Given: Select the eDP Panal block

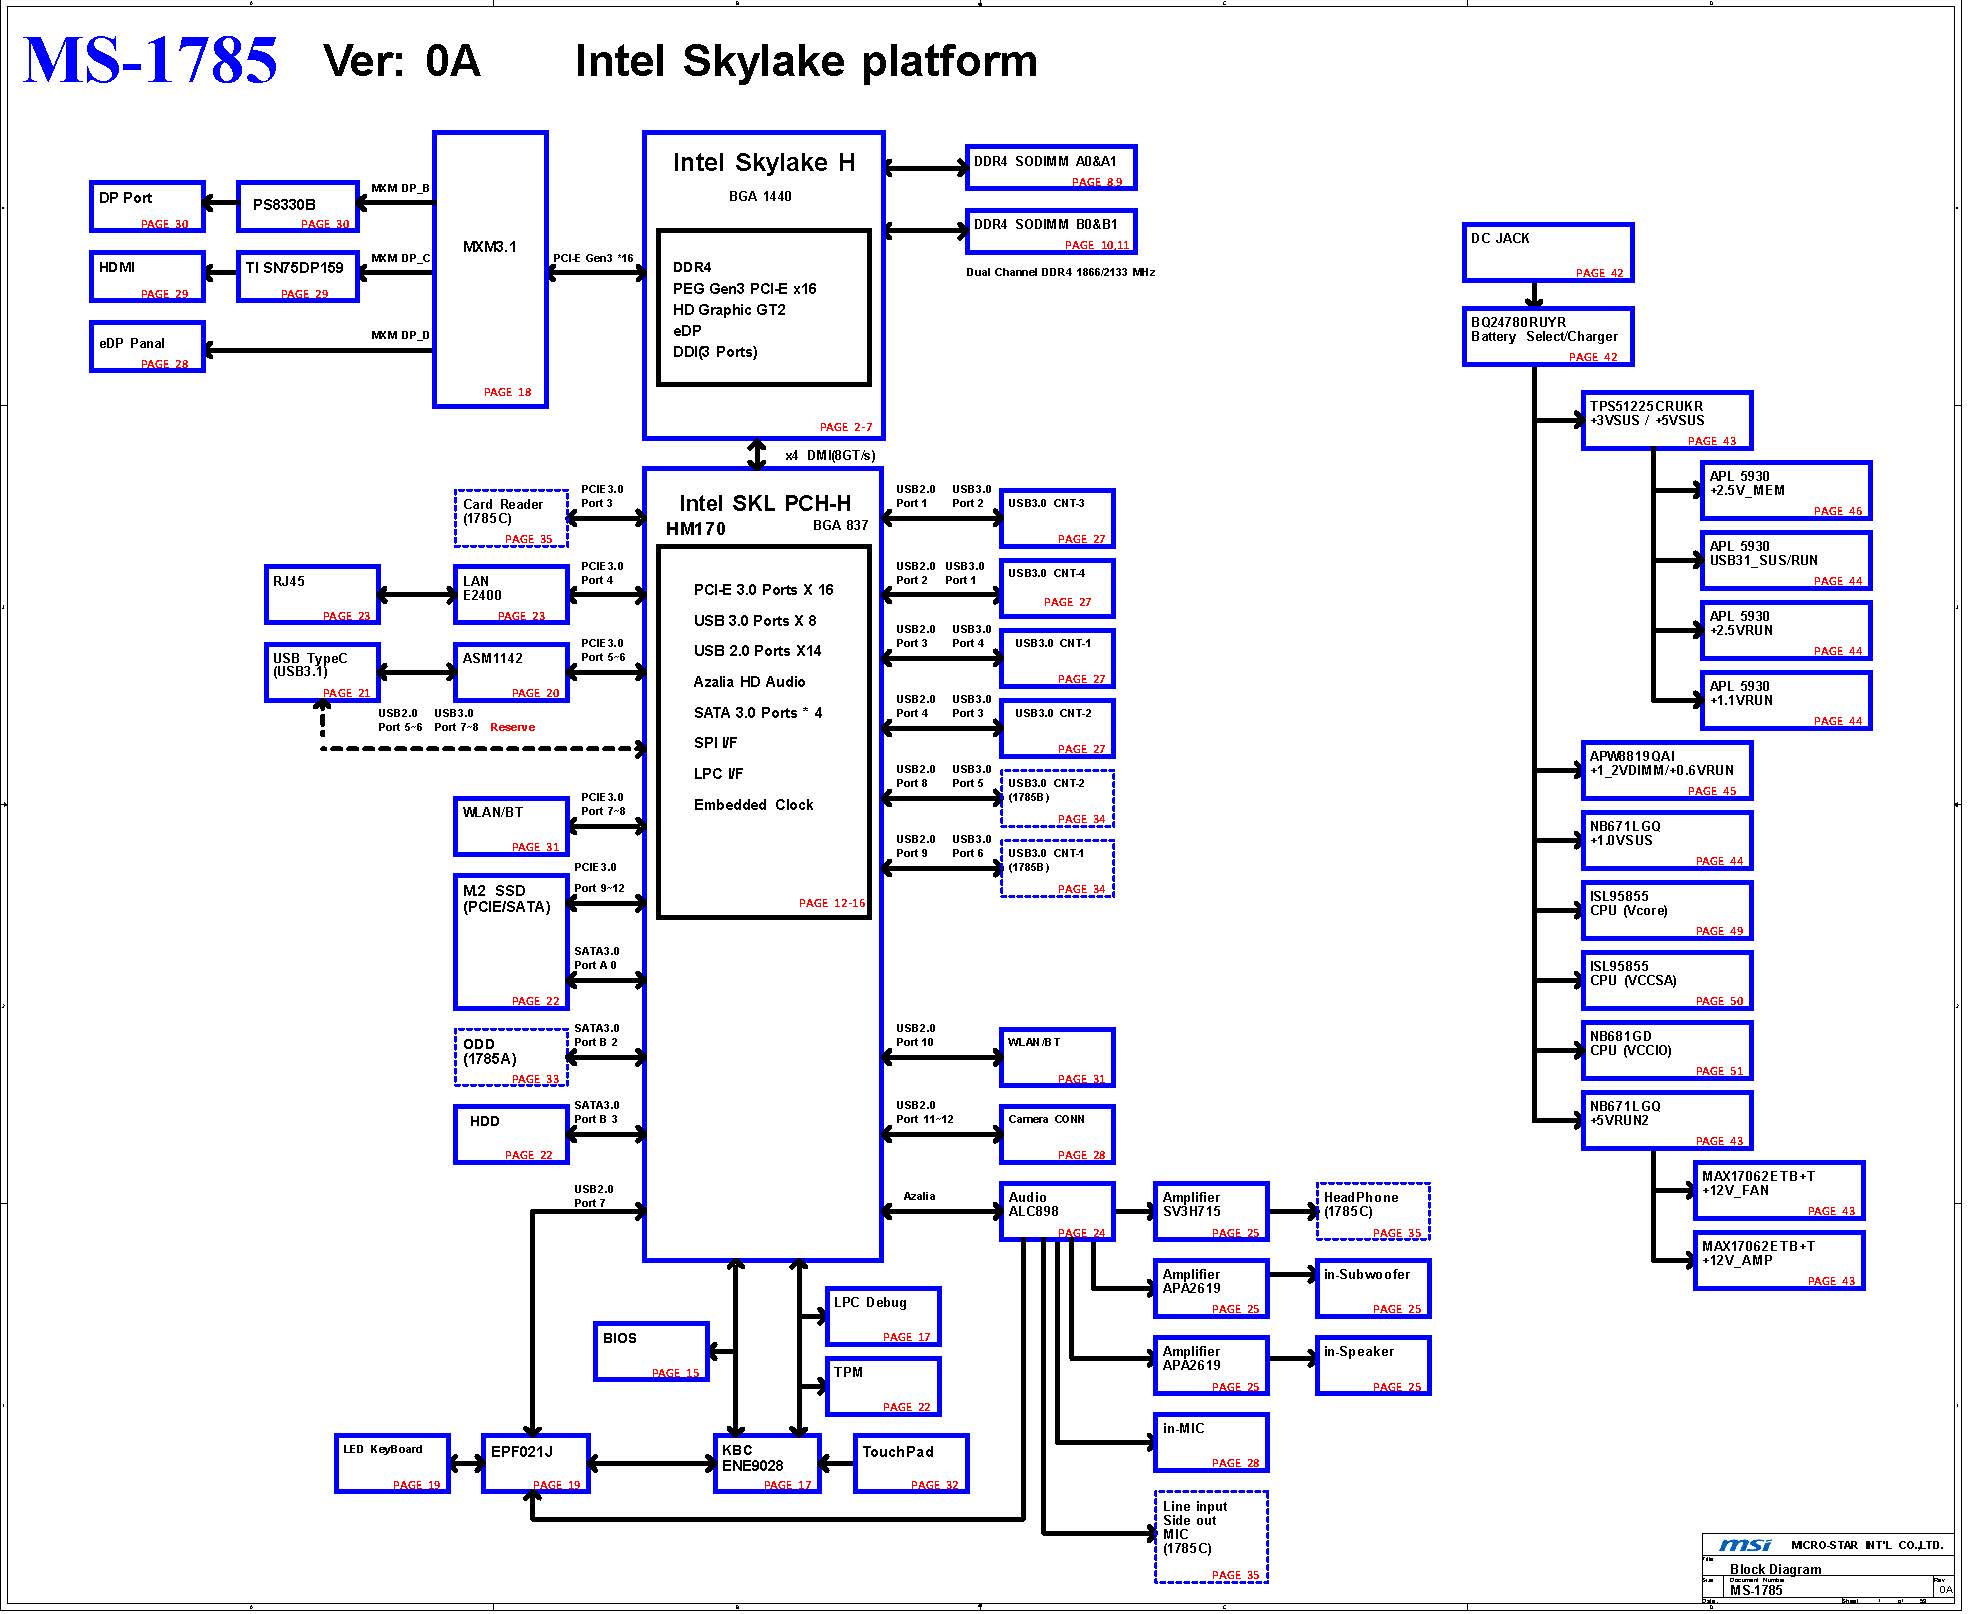Looking at the screenshot, I should (x=147, y=347).
